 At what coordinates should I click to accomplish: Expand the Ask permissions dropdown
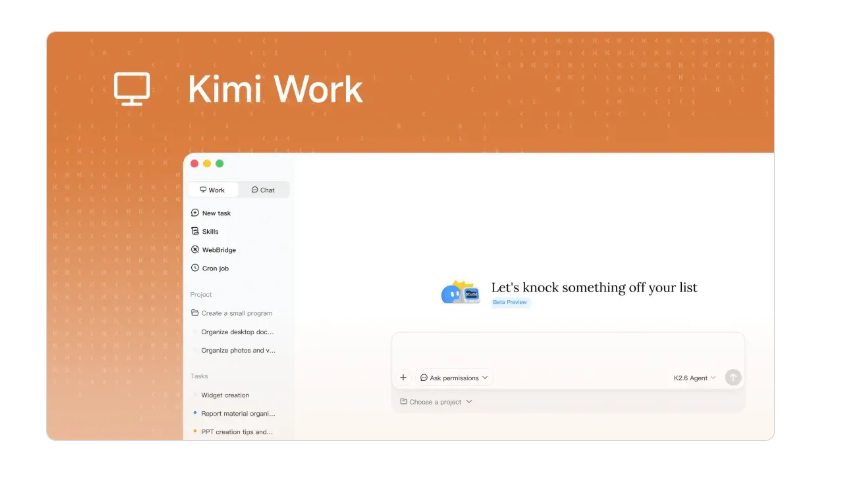454,378
